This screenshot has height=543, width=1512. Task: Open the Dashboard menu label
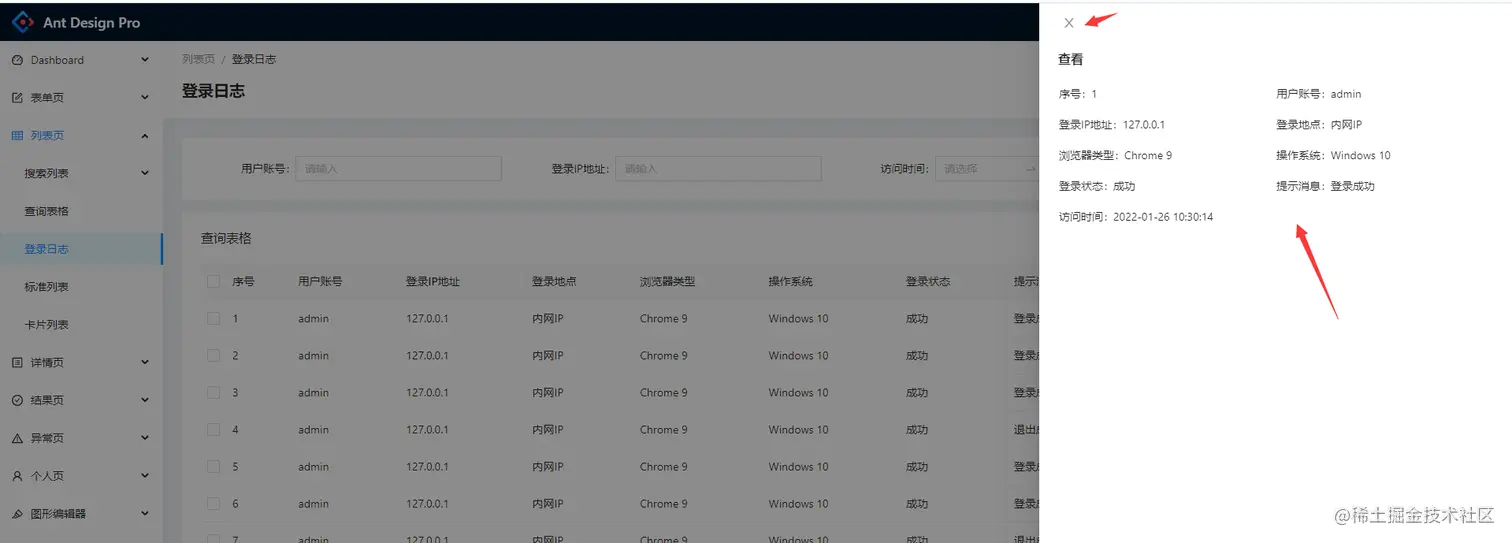pos(57,60)
